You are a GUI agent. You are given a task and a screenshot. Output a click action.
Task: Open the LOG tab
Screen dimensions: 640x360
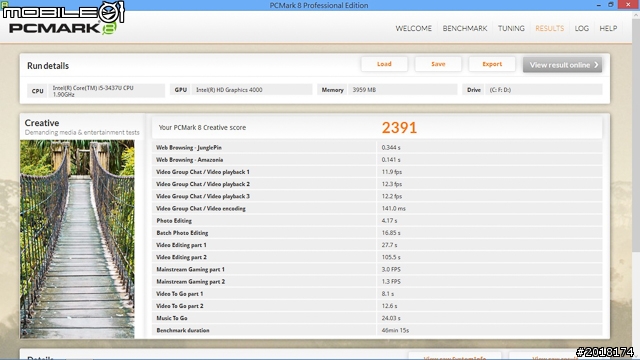coord(582,28)
